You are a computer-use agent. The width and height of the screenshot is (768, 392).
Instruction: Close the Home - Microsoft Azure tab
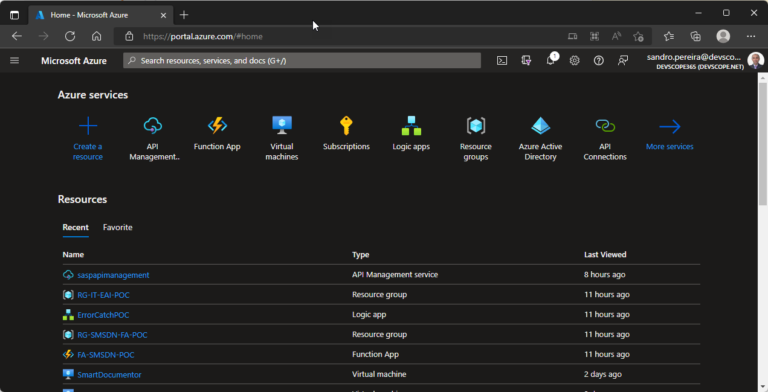(163, 15)
